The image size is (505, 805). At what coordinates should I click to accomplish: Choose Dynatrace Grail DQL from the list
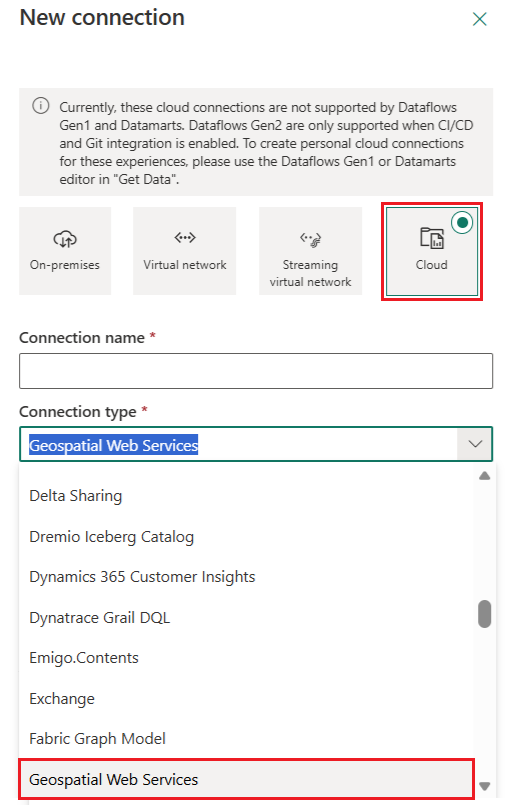(246, 618)
